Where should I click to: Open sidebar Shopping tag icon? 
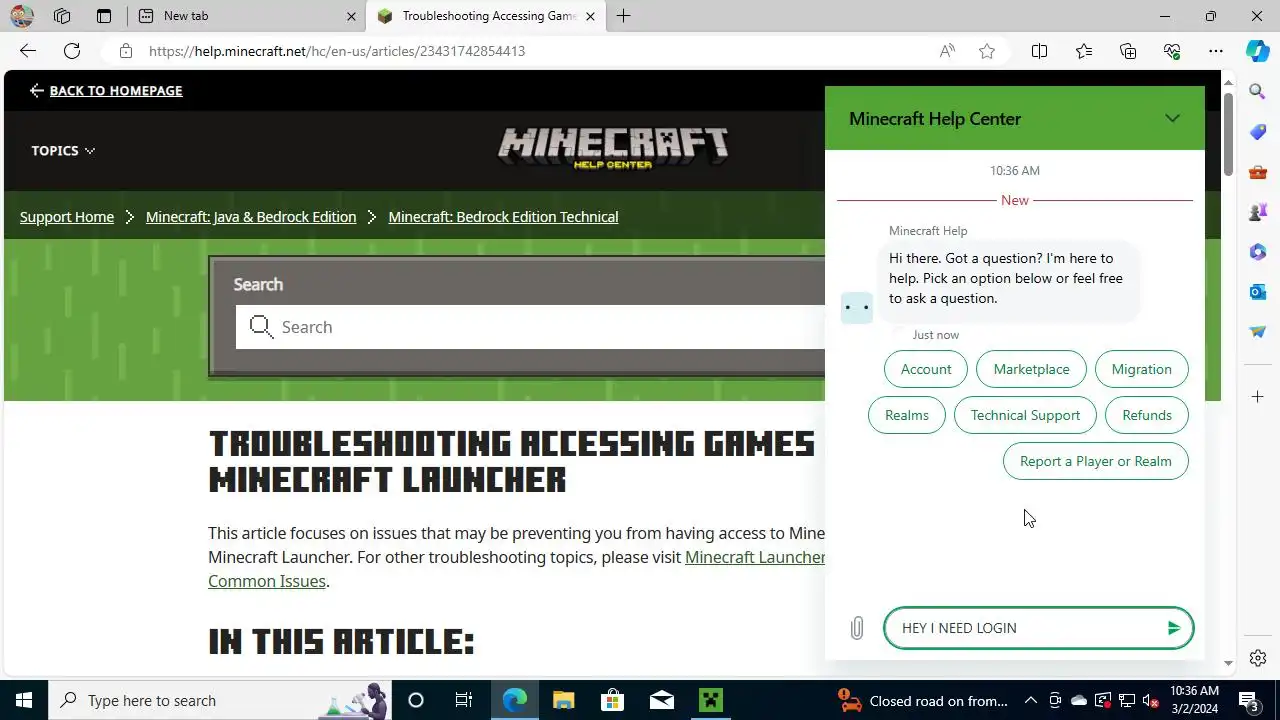(1258, 132)
